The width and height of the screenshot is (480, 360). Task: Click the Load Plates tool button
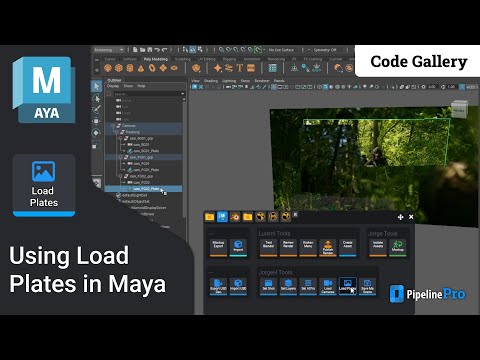[348, 286]
